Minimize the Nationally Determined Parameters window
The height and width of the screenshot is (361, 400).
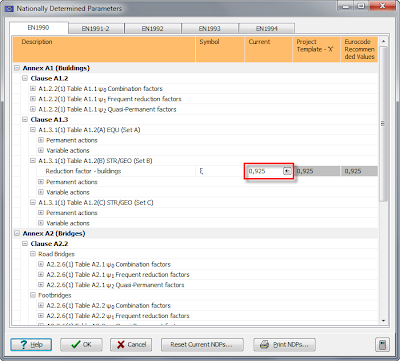[x=346, y=6]
